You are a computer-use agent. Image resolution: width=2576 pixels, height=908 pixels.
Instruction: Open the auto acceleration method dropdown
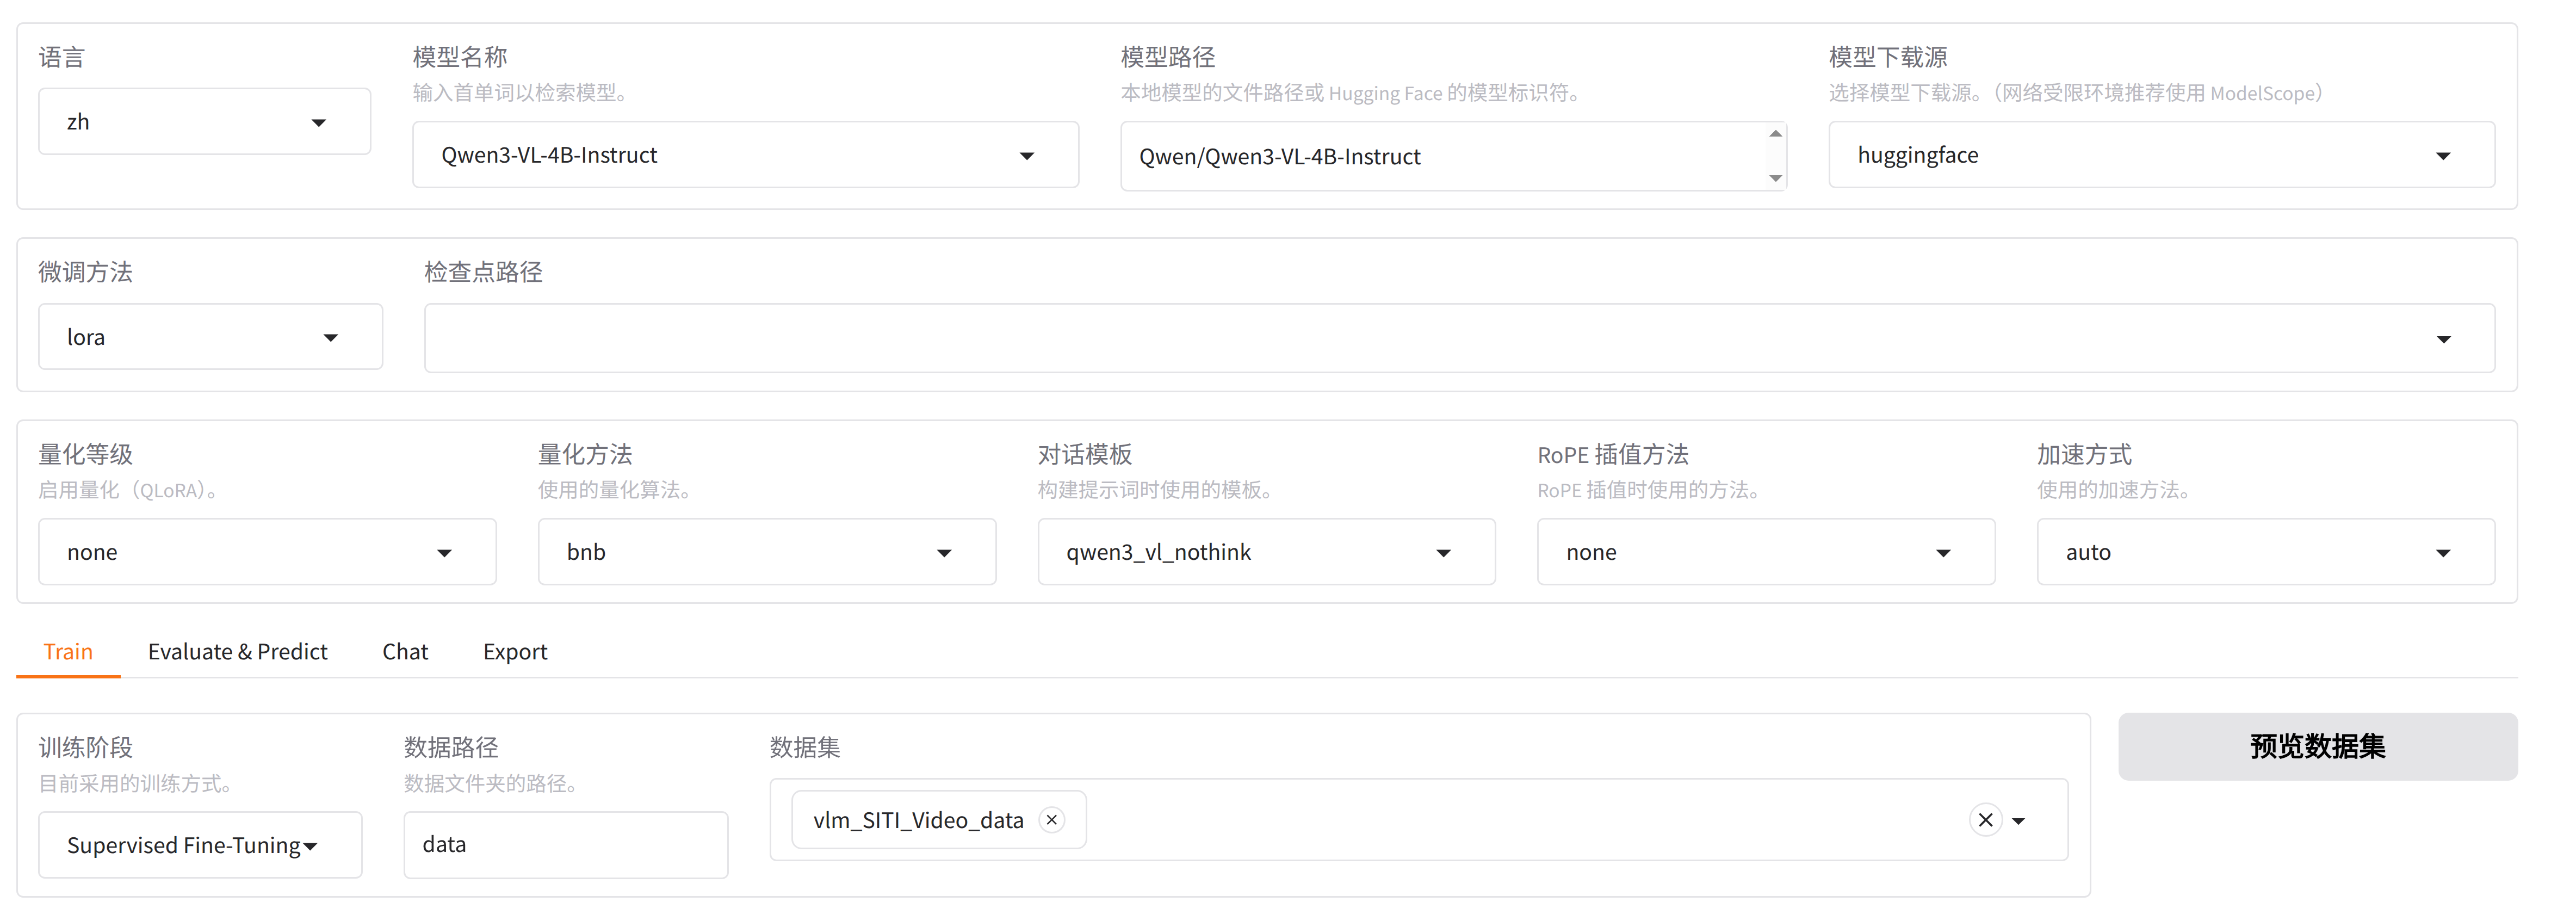pyautogui.click(x=2265, y=552)
